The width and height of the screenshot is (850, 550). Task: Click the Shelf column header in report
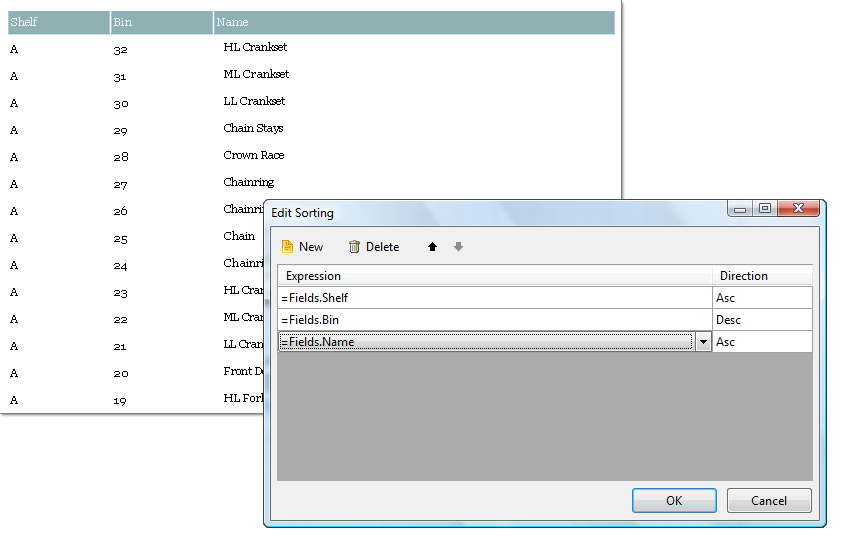(x=59, y=22)
